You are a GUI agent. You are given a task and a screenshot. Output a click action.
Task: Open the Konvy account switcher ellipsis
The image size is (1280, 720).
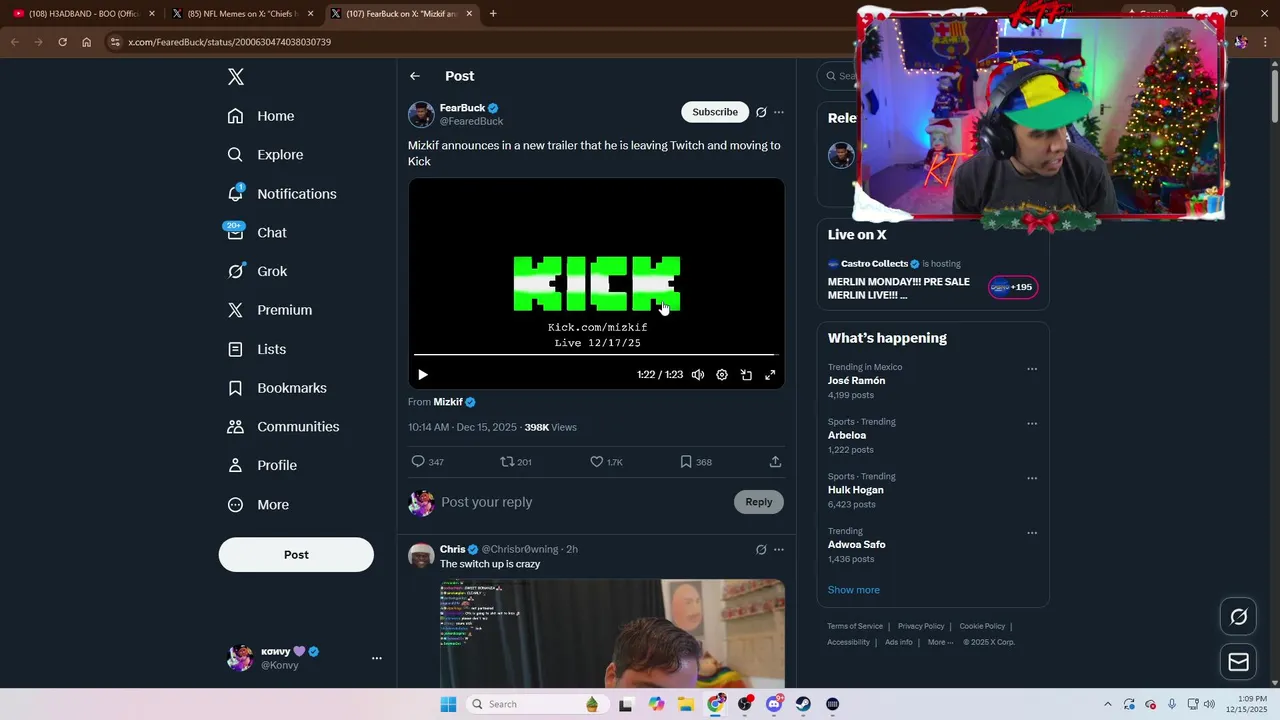[377, 658]
